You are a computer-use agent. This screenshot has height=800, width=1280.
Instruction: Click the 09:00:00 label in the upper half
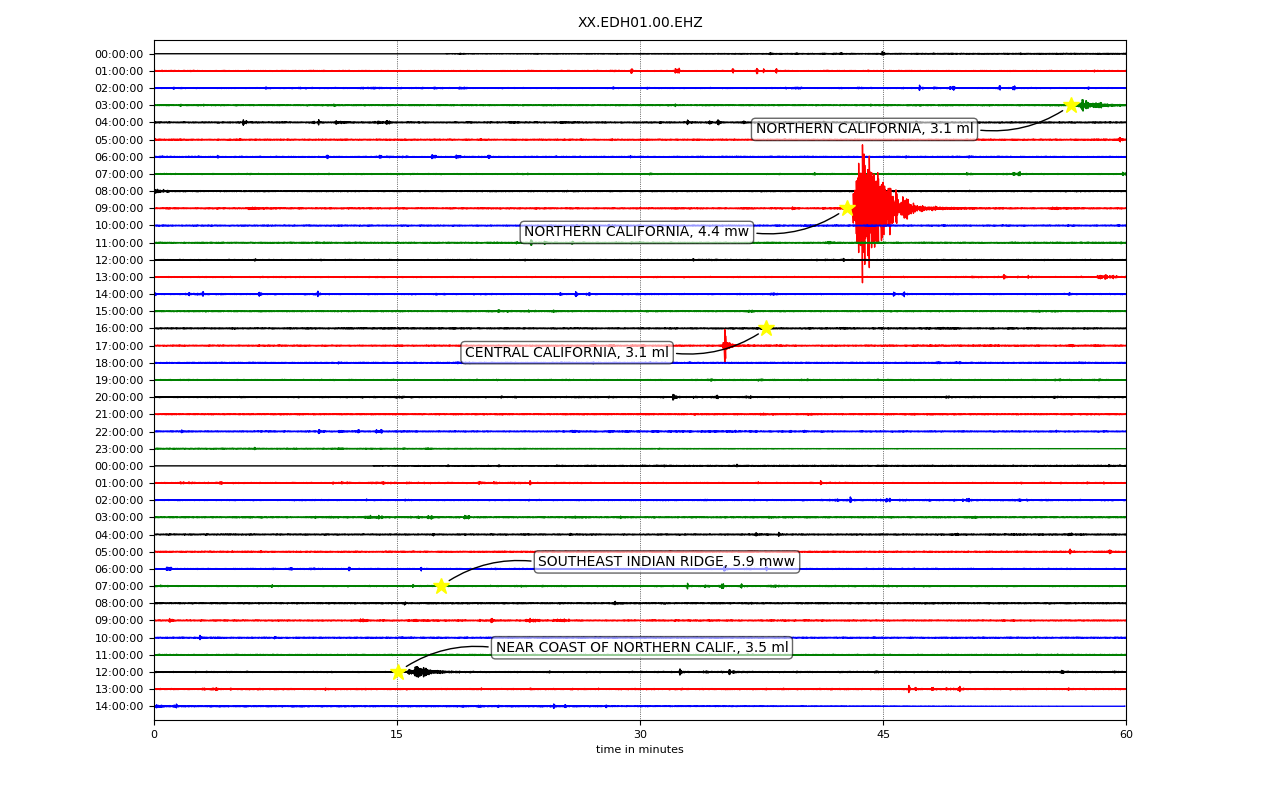point(119,208)
